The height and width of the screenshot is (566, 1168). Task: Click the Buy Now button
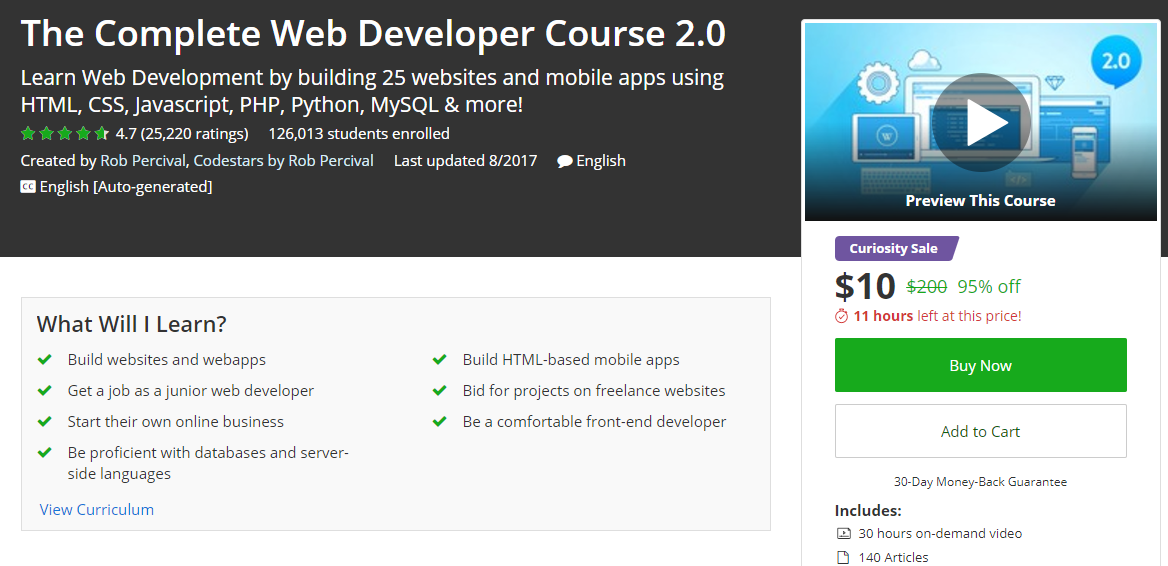tap(980, 365)
